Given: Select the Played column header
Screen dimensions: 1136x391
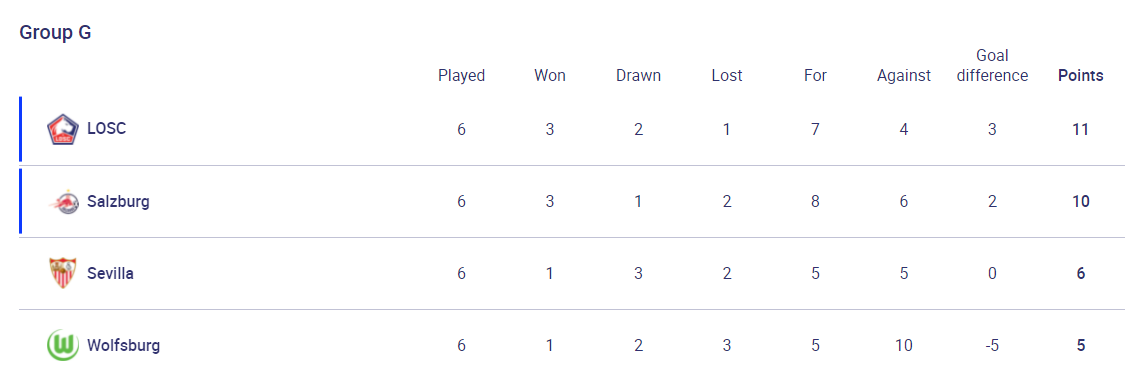Looking at the screenshot, I should [462, 75].
